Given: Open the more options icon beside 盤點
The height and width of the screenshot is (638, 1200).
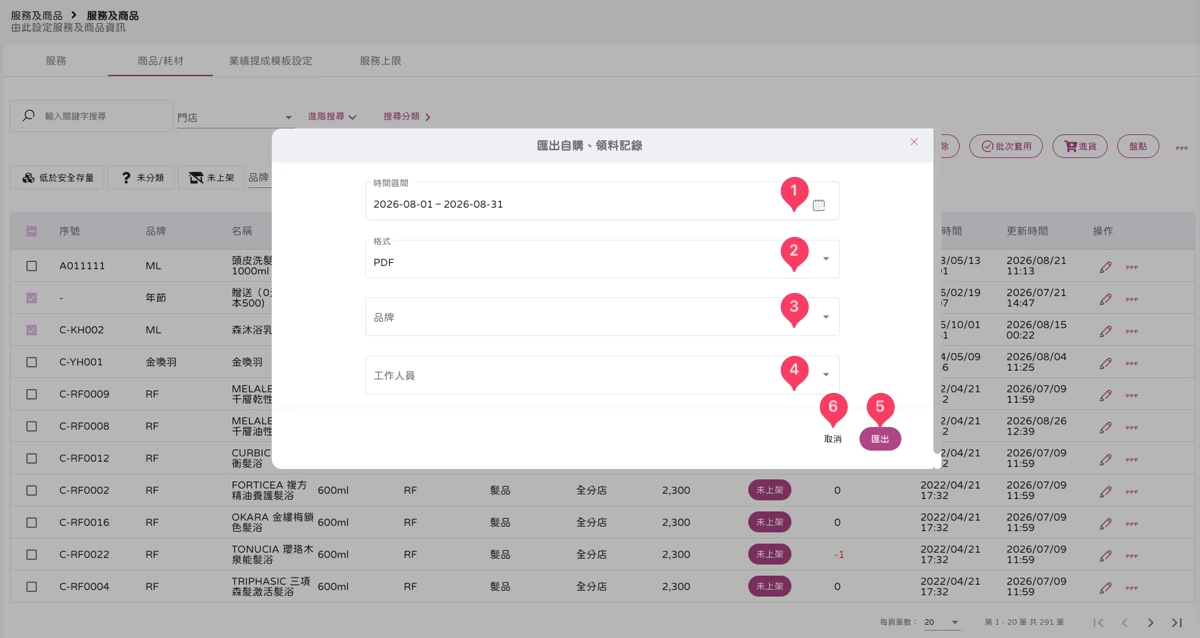Looking at the screenshot, I should point(1181,147).
